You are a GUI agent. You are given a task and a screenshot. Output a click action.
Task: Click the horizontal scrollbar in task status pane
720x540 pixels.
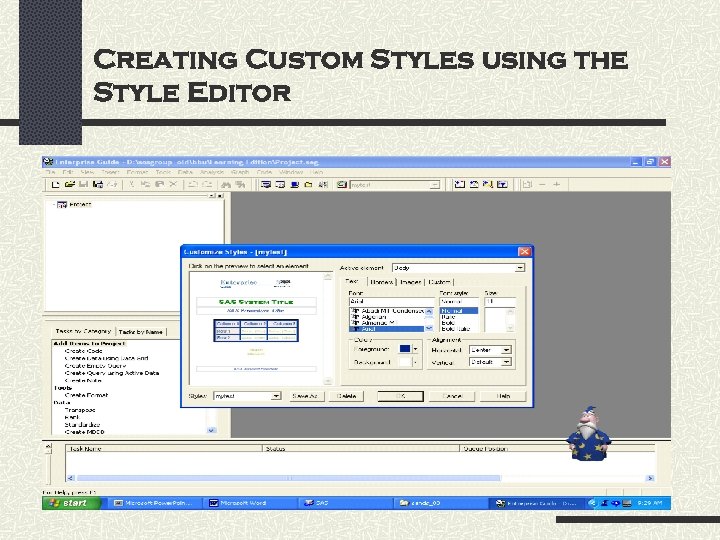coord(289,478)
